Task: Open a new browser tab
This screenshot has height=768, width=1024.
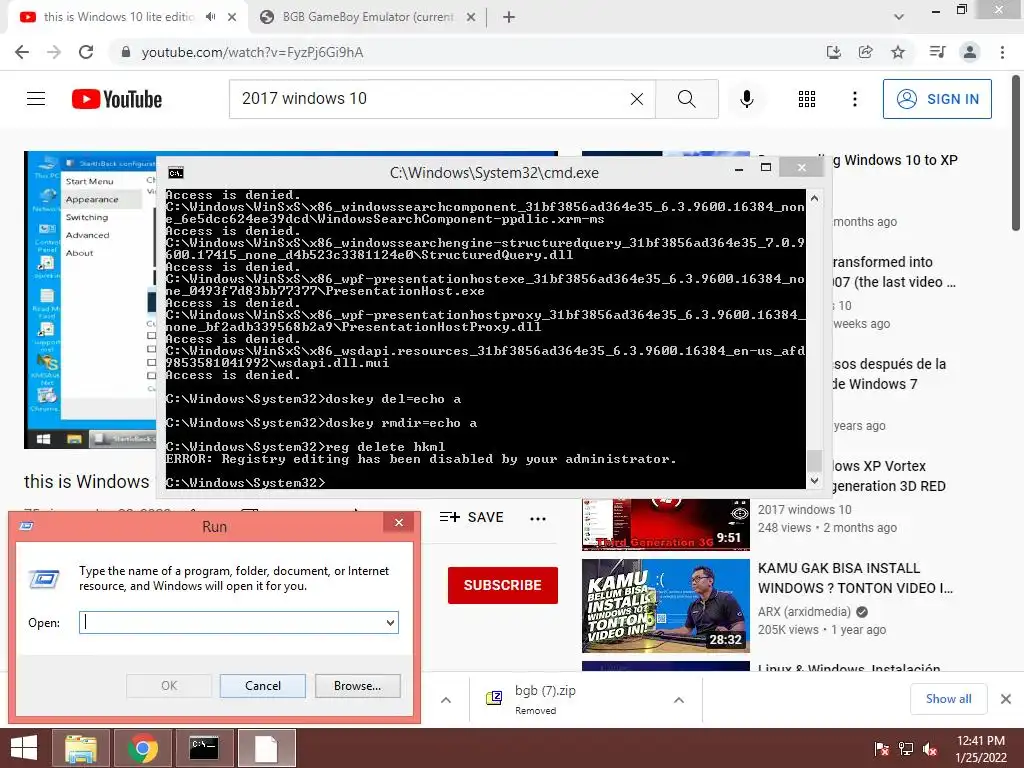Action: tap(509, 17)
